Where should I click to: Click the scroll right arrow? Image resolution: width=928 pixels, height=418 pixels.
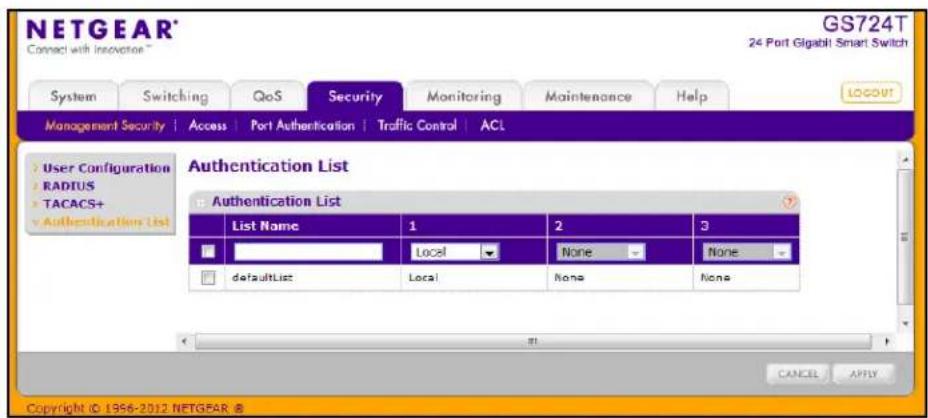[x=887, y=342]
